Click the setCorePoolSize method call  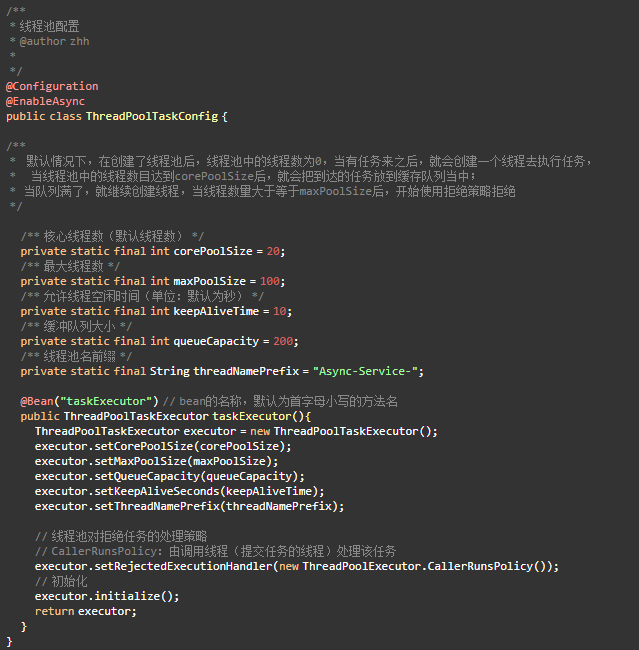coord(144,446)
